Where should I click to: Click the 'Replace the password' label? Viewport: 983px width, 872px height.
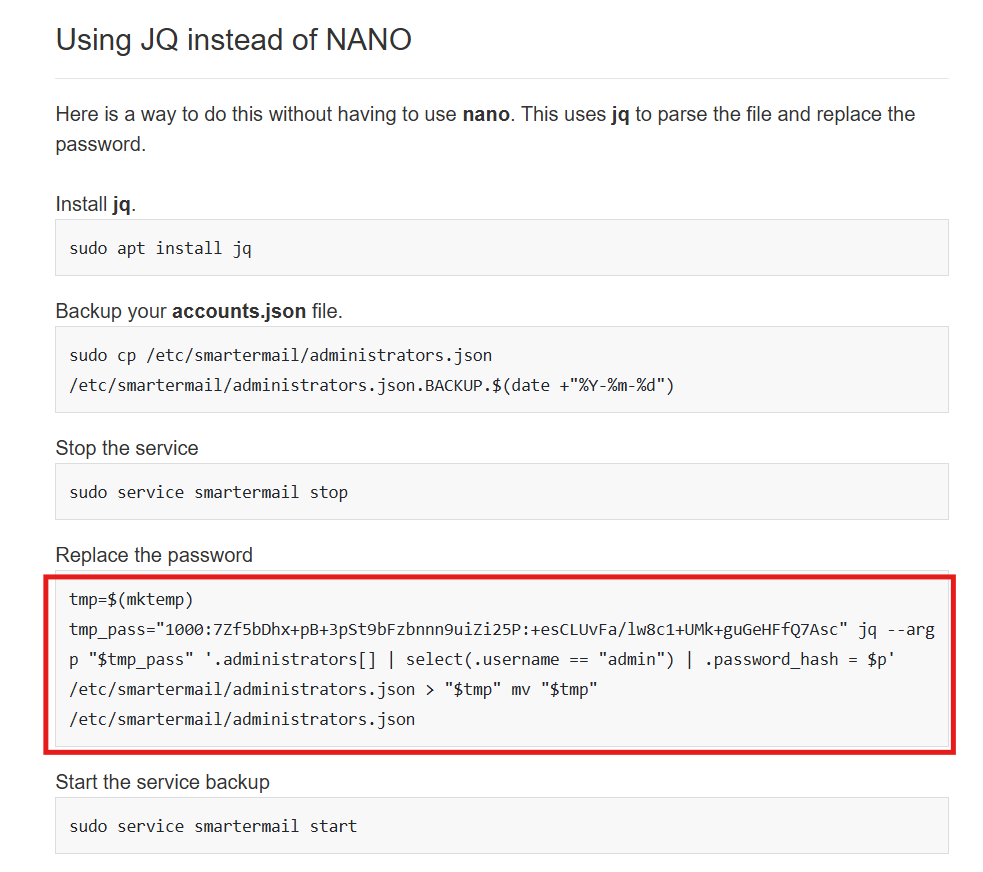(x=154, y=555)
